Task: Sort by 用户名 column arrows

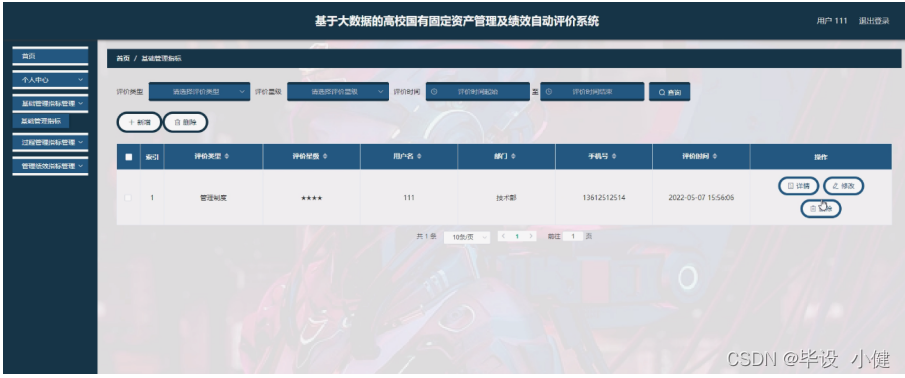Action: (419, 156)
